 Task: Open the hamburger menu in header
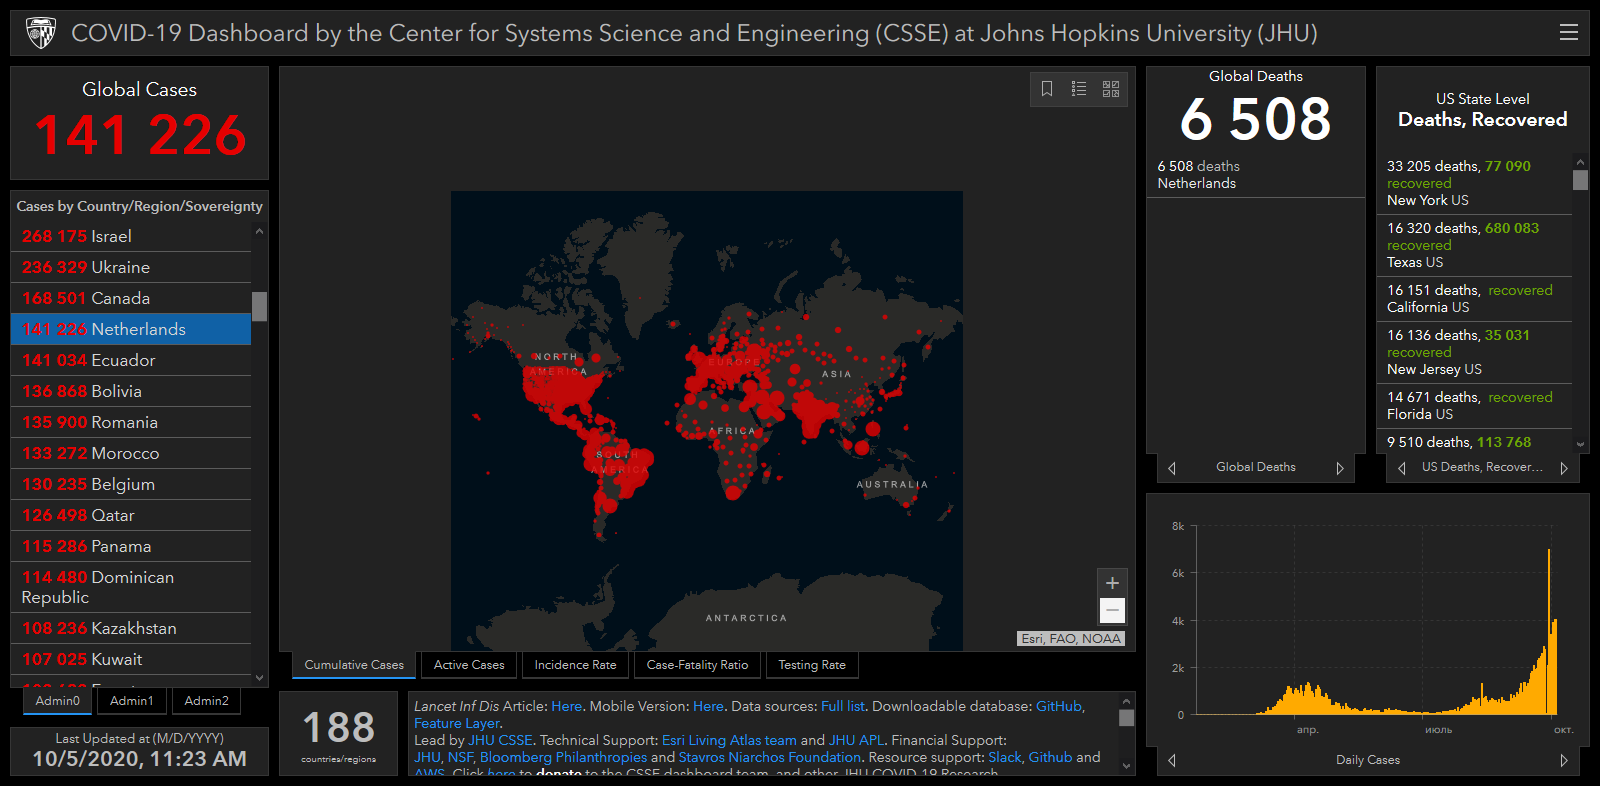1568,32
